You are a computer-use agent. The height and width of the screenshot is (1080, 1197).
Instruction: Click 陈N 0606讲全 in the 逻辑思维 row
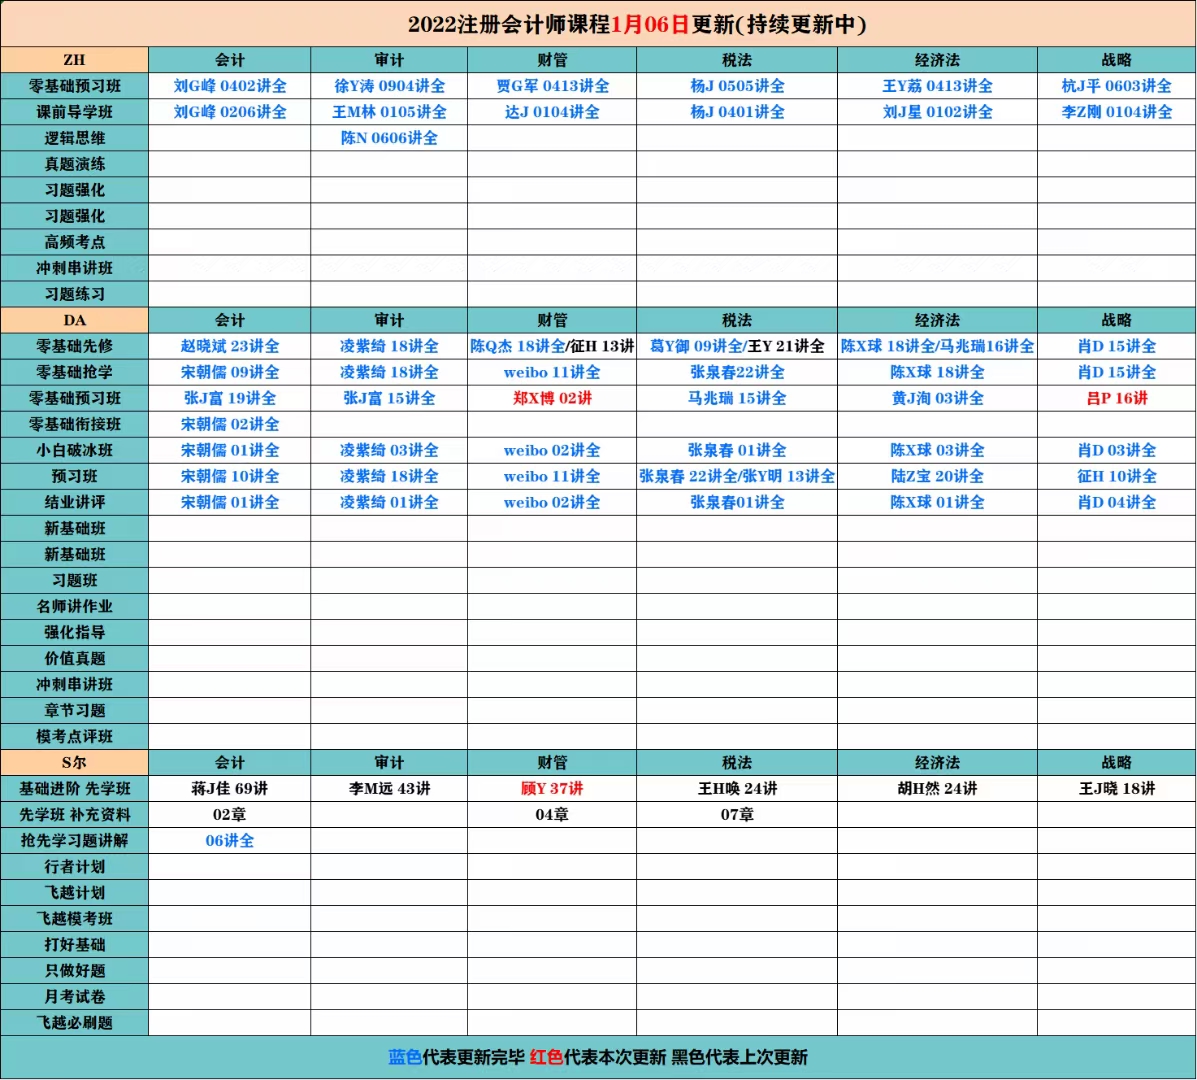389,138
